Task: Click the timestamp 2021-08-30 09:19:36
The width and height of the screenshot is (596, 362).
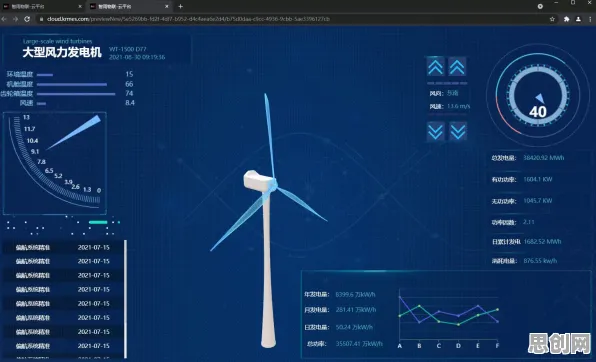Action: point(137,57)
